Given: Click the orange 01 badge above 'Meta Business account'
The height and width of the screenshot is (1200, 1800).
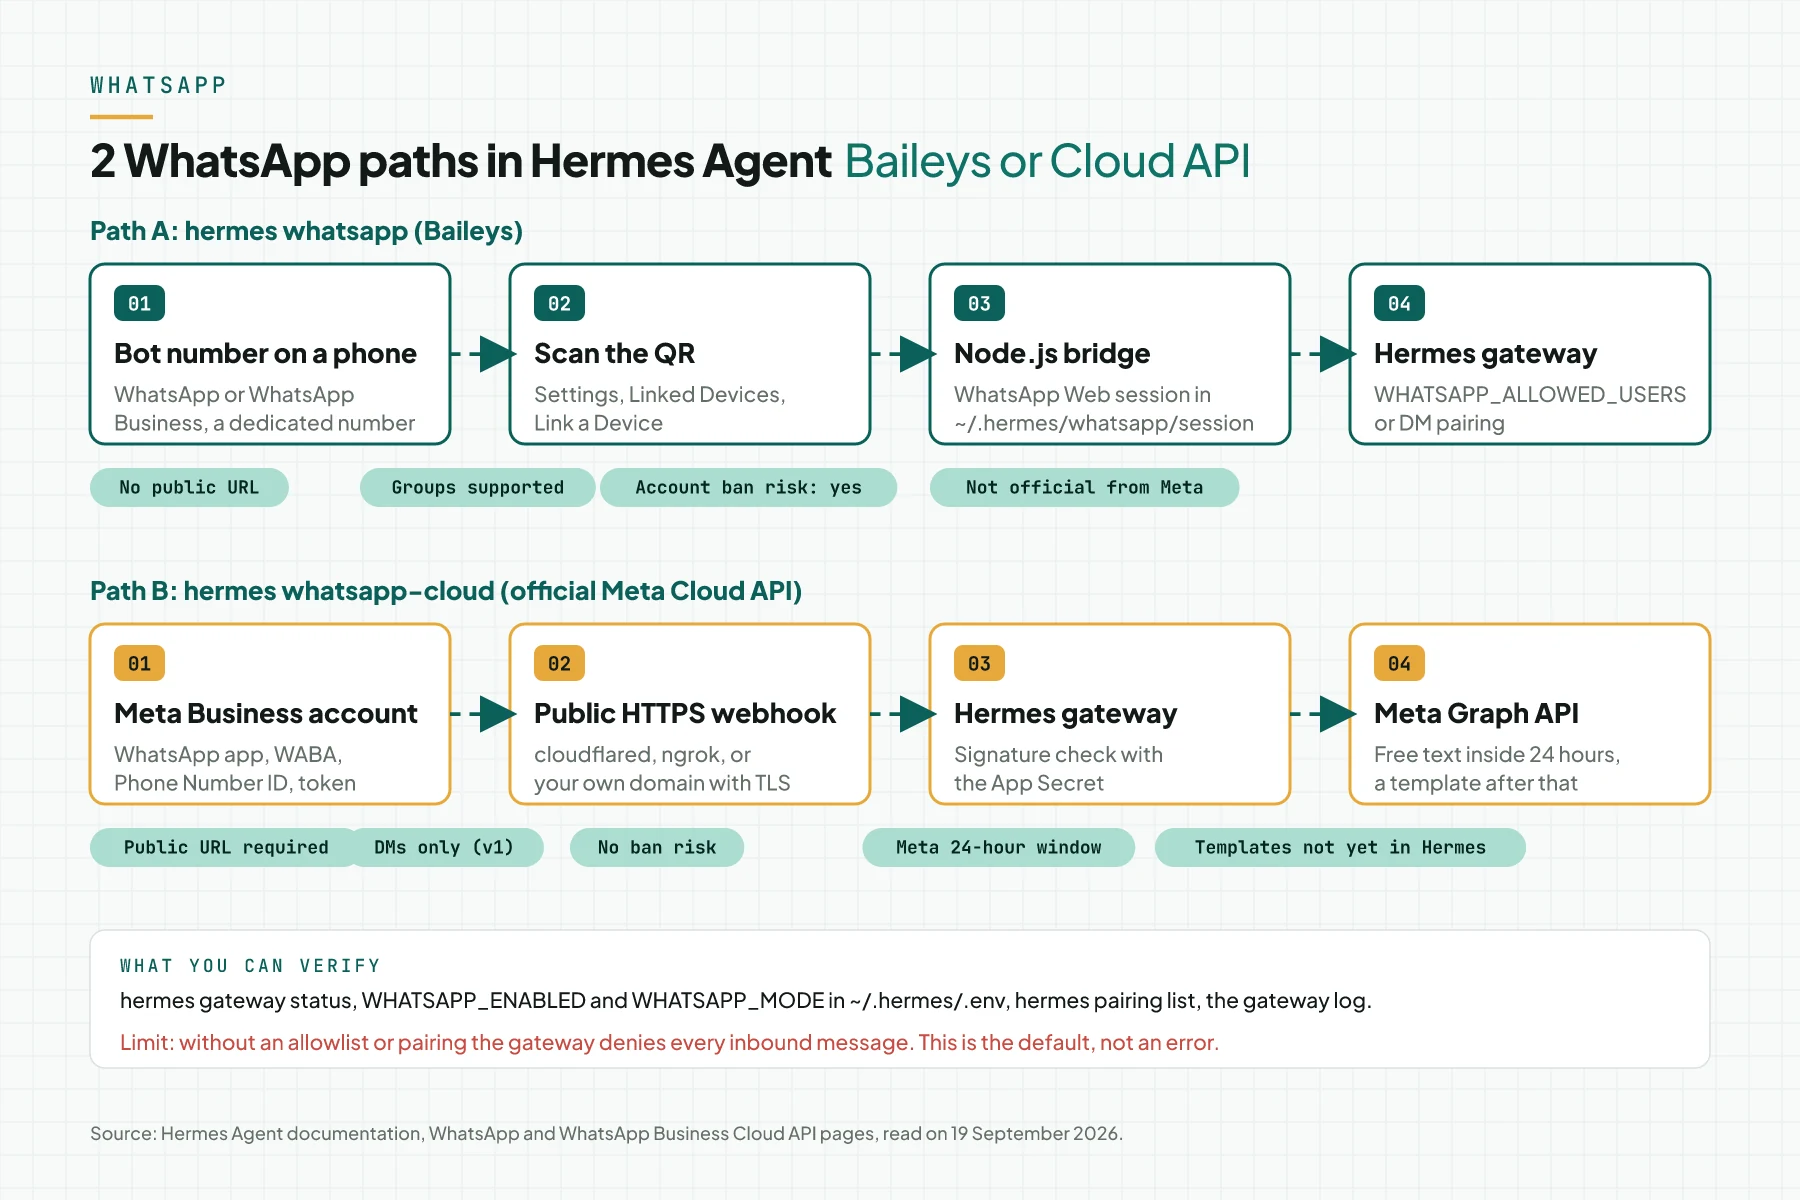Looking at the screenshot, I should [139, 663].
